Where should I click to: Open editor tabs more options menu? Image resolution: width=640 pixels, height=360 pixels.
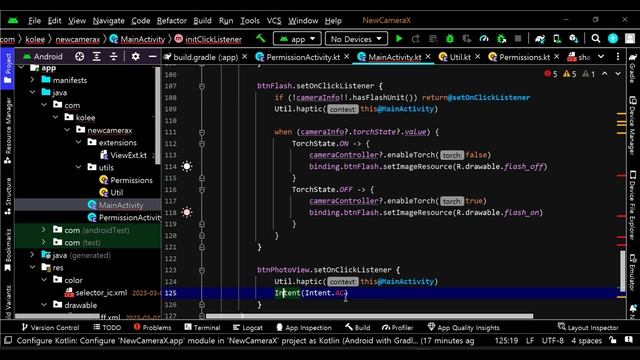(x=618, y=56)
